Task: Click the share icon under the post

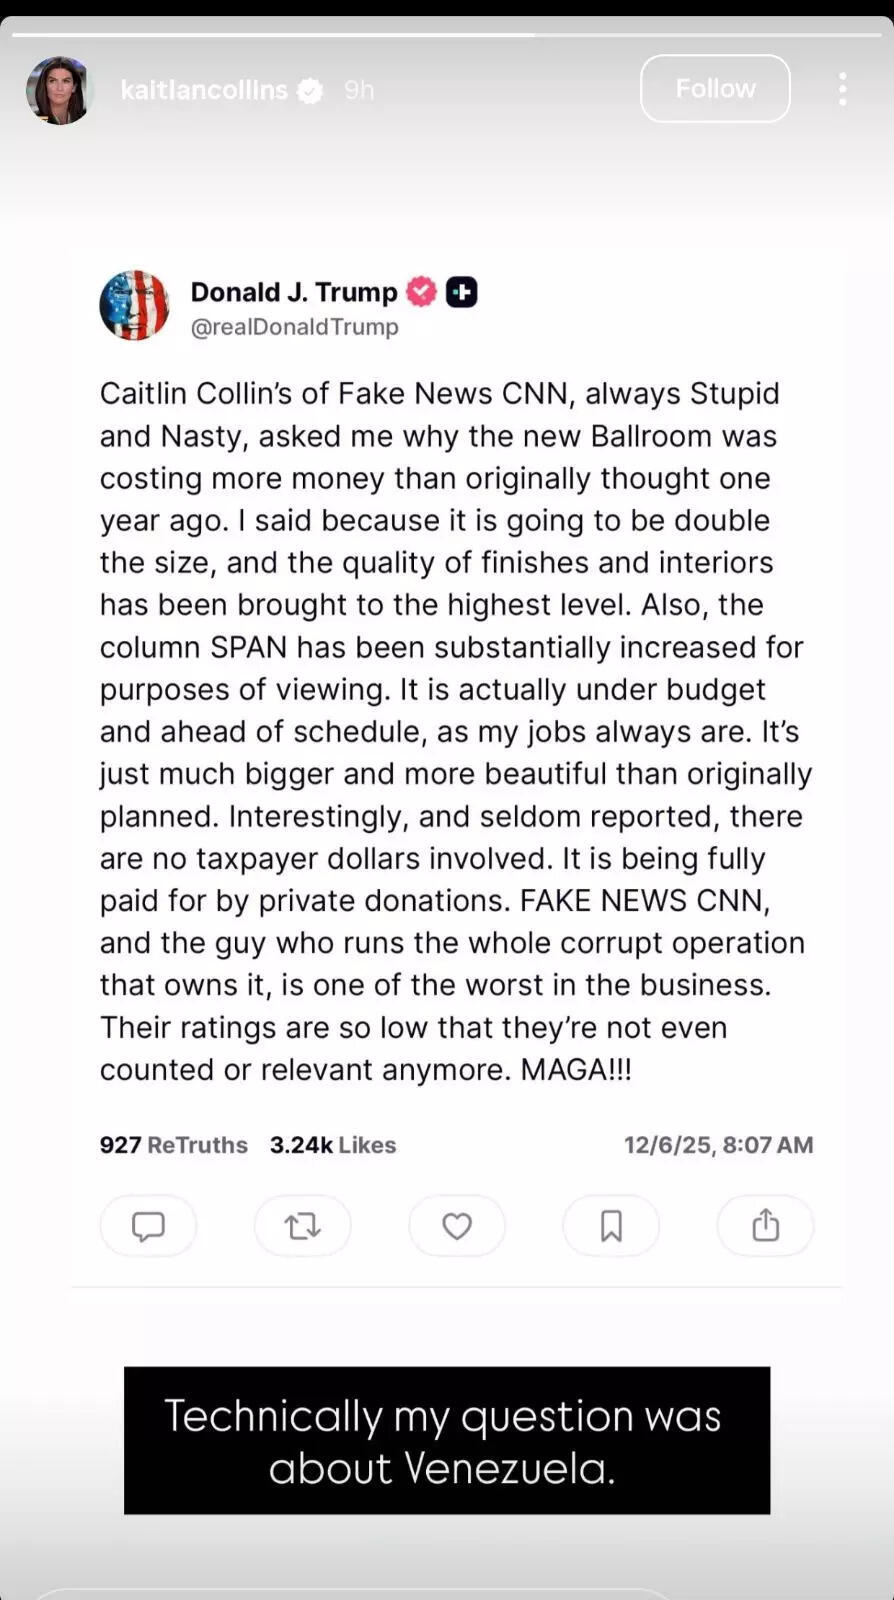Action: (x=765, y=1225)
